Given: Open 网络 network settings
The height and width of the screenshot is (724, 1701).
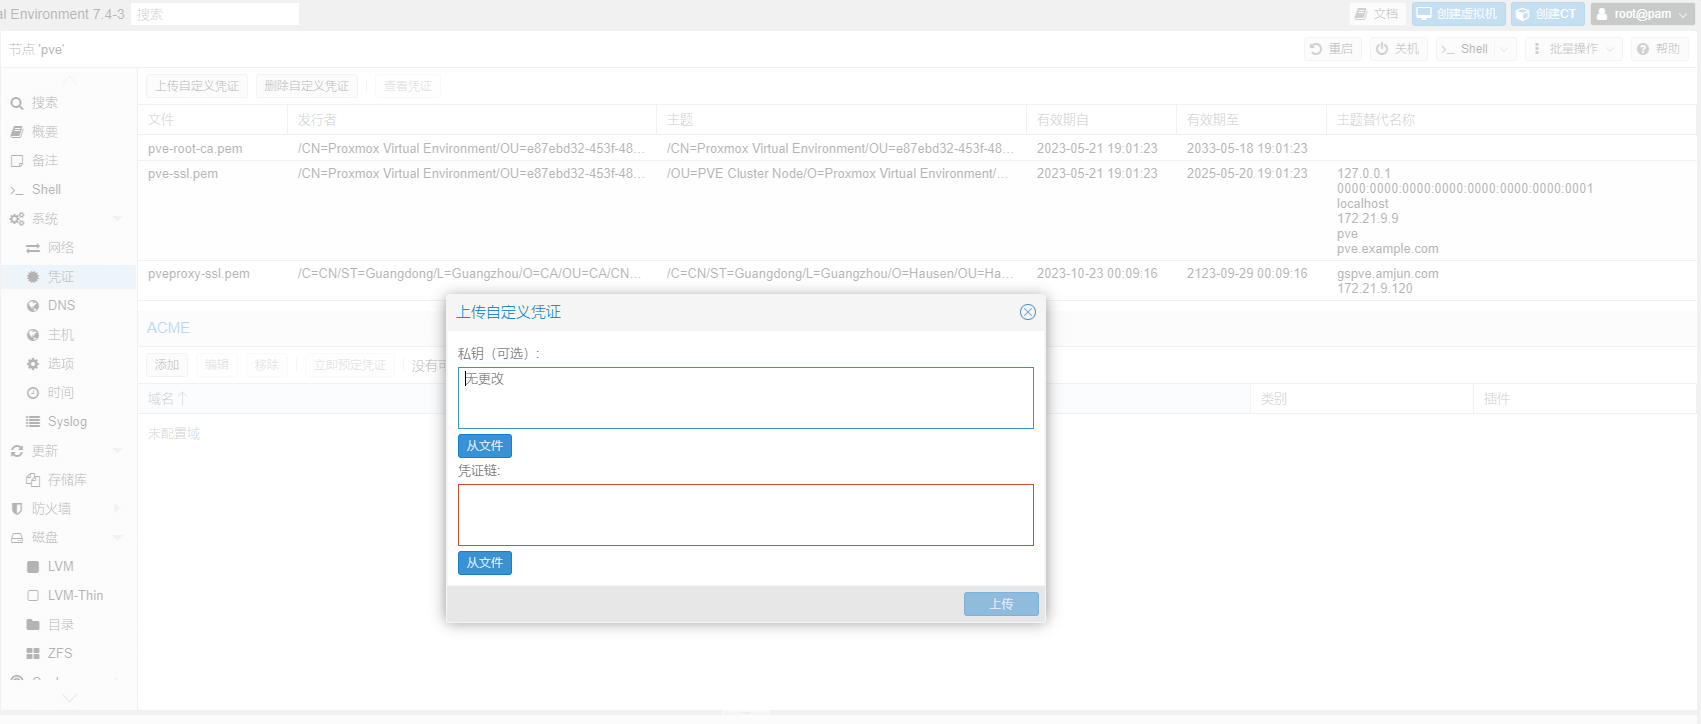Looking at the screenshot, I should 61,248.
